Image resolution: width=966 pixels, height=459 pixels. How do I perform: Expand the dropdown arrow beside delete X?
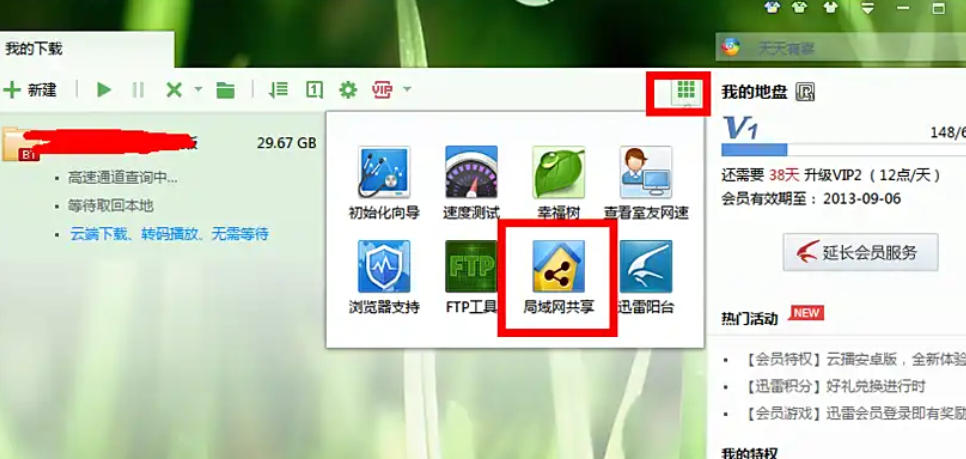[x=198, y=90]
